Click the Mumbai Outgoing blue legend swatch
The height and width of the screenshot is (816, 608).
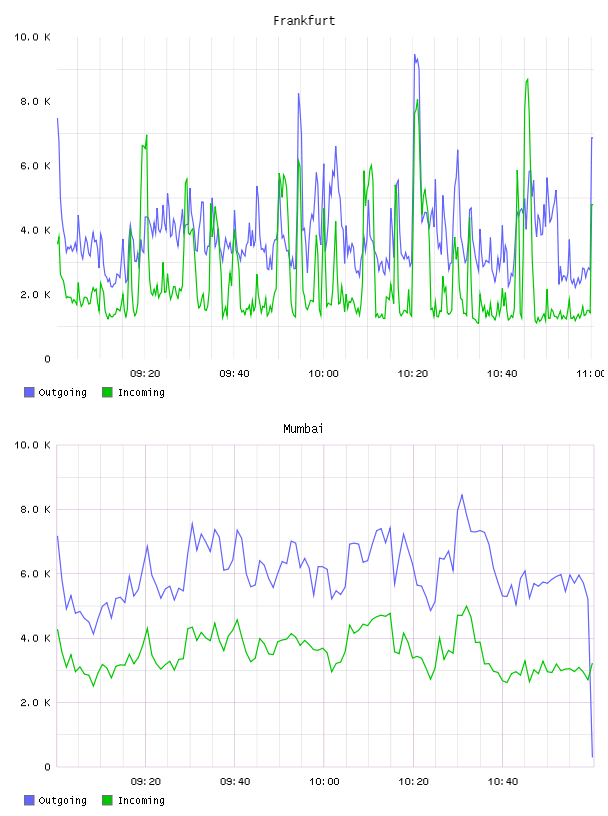click(x=29, y=800)
